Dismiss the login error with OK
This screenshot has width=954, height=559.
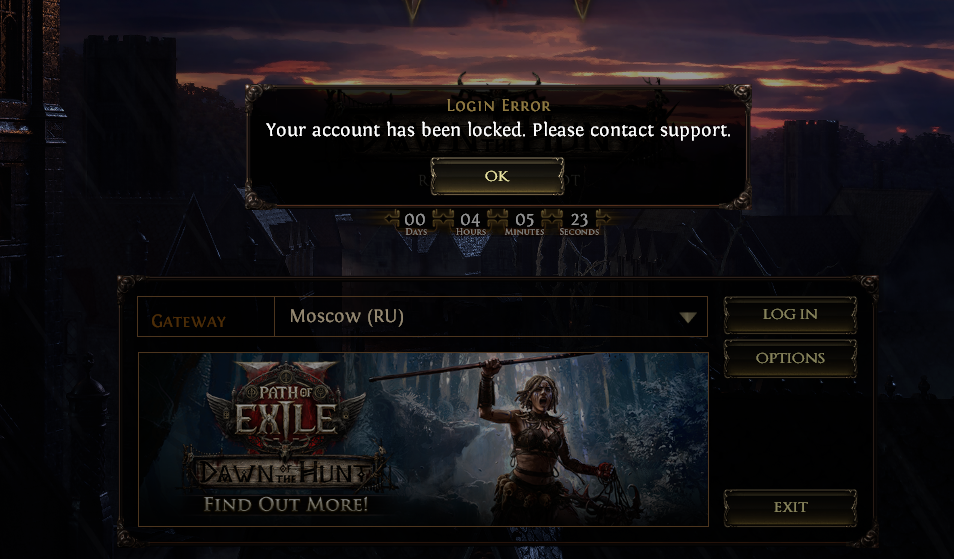tap(497, 176)
